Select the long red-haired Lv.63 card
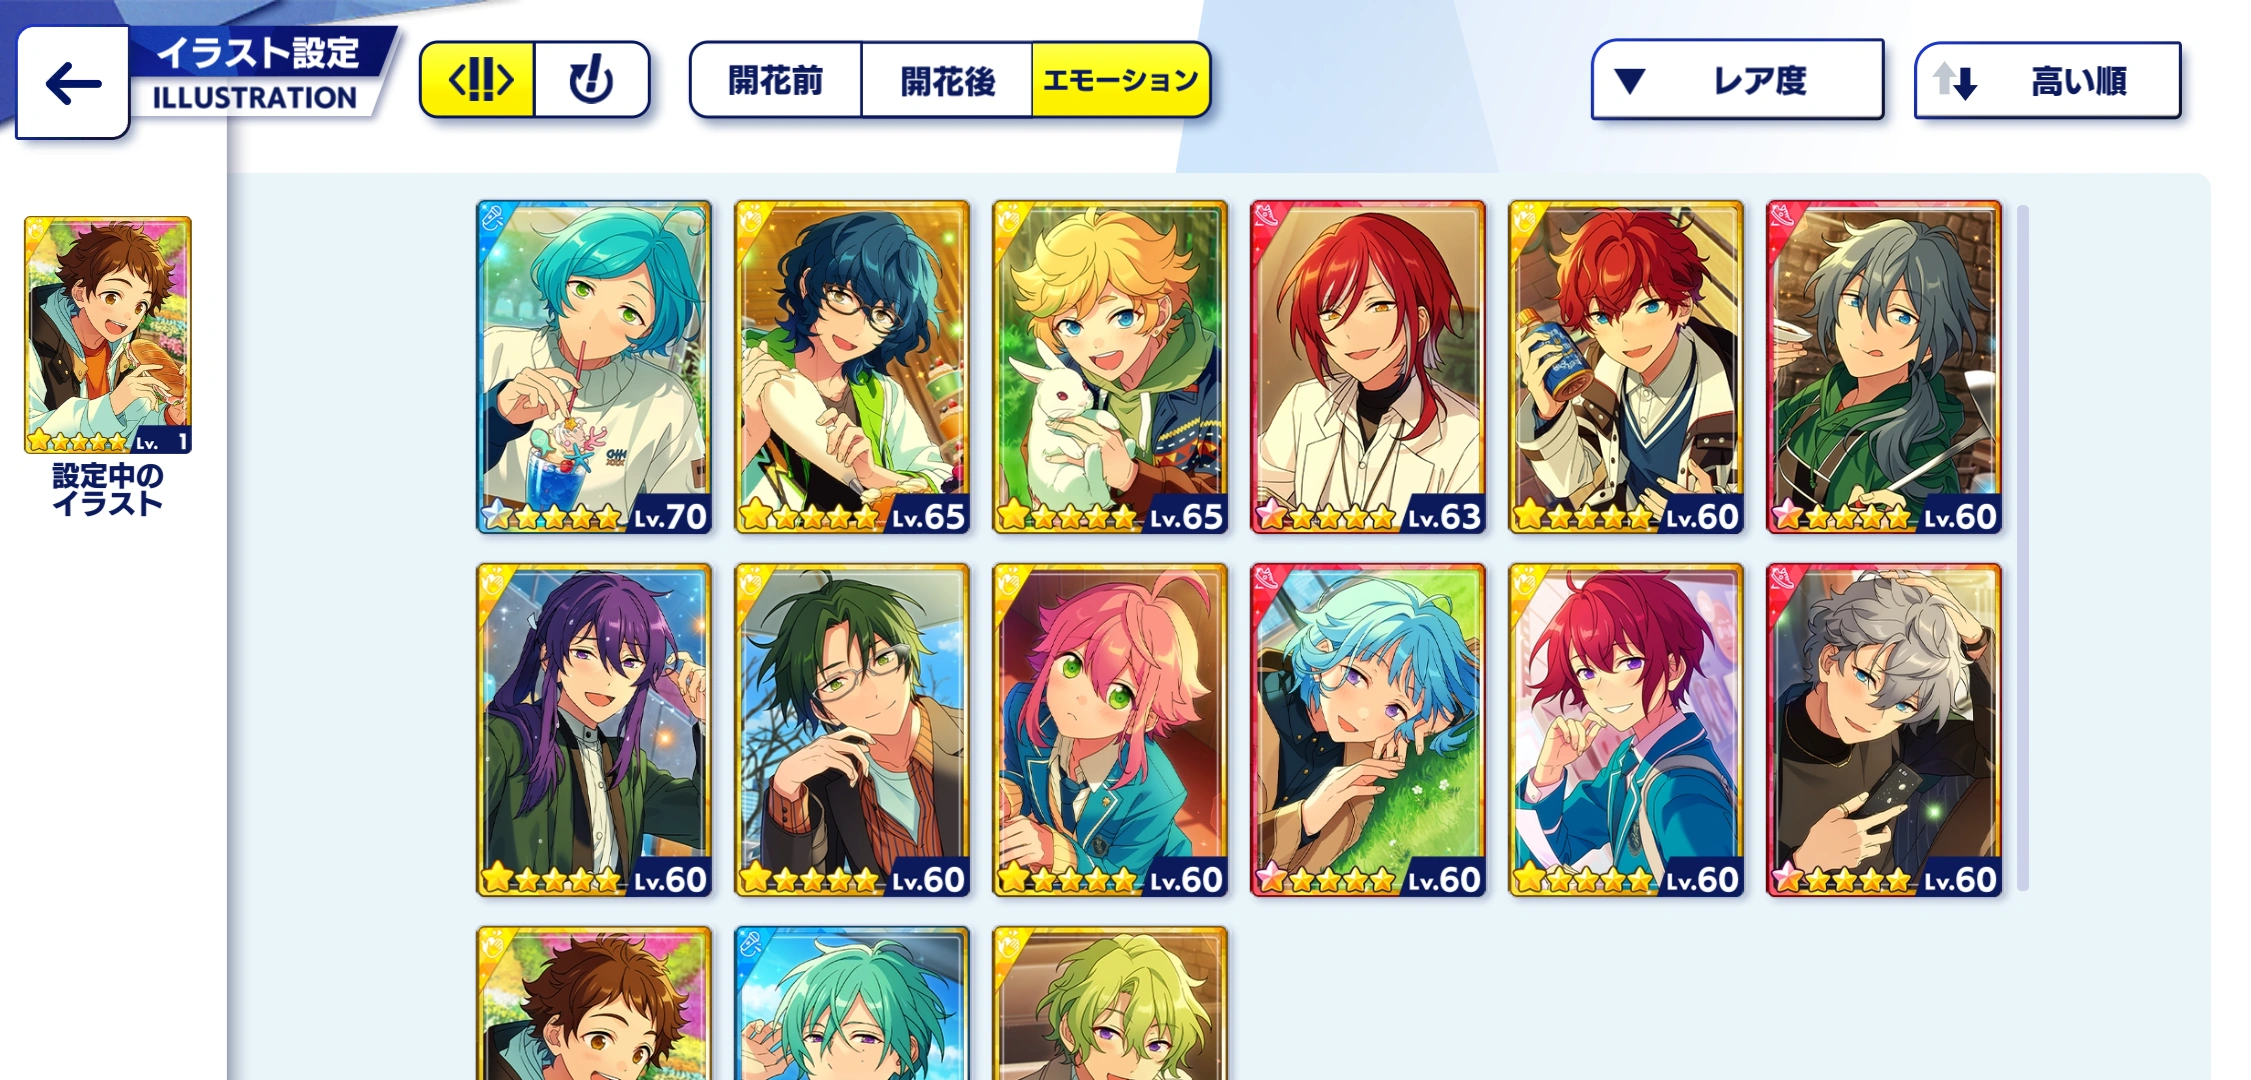Image resolution: width=2251 pixels, height=1080 pixels. [x=1368, y=367]
